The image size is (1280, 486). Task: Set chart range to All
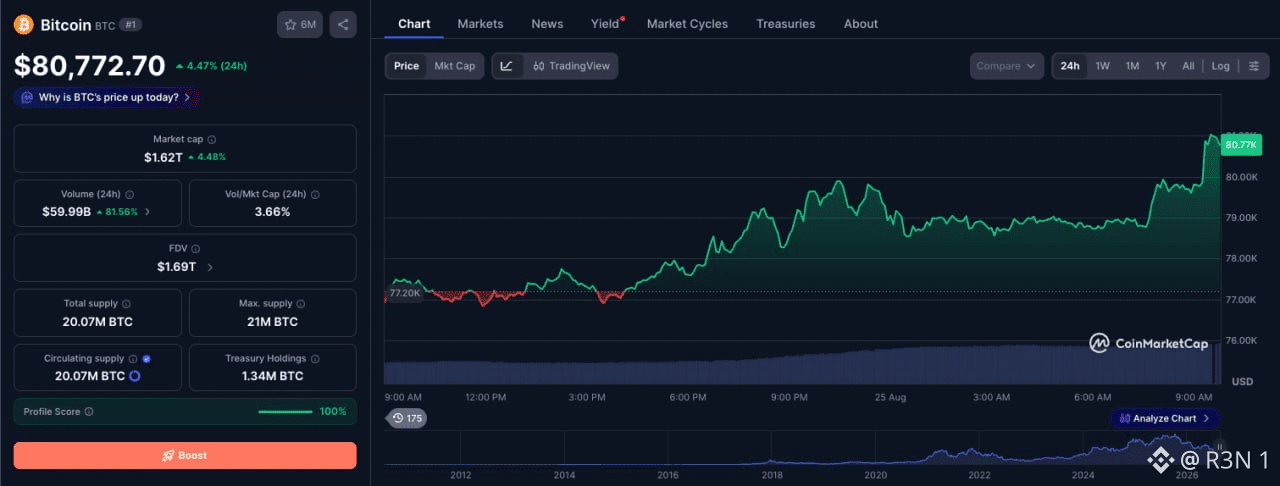point(1188,66)
